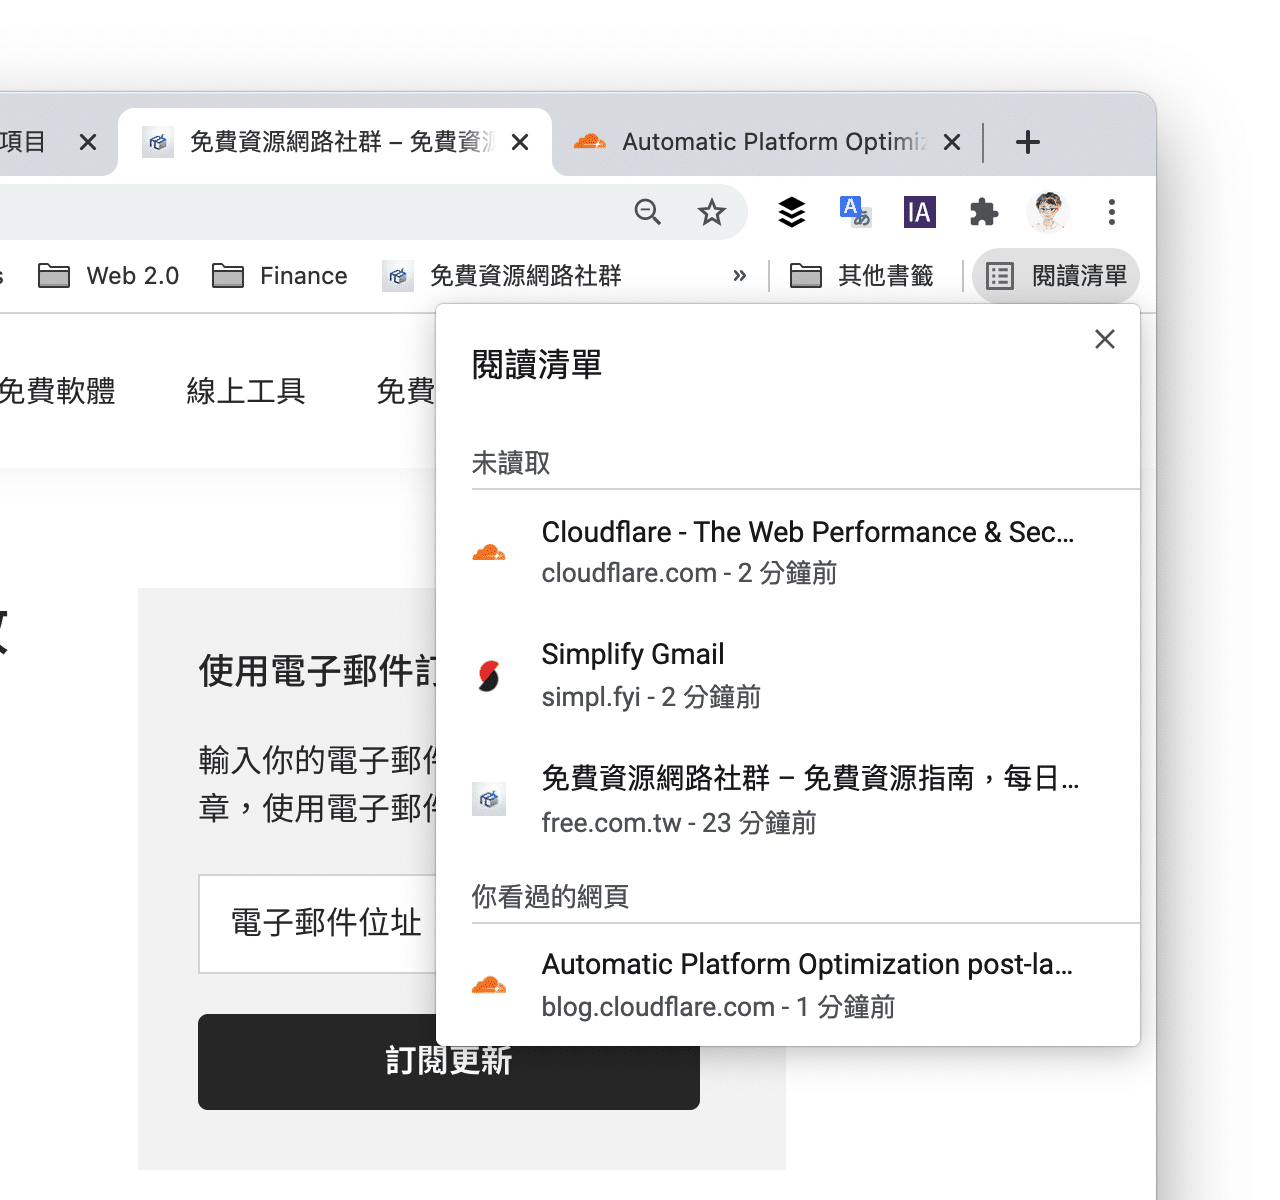This screenshot has height=1200, width=1280.
Task: Open the Google Translate extension icon
Action: click(855, 212)
